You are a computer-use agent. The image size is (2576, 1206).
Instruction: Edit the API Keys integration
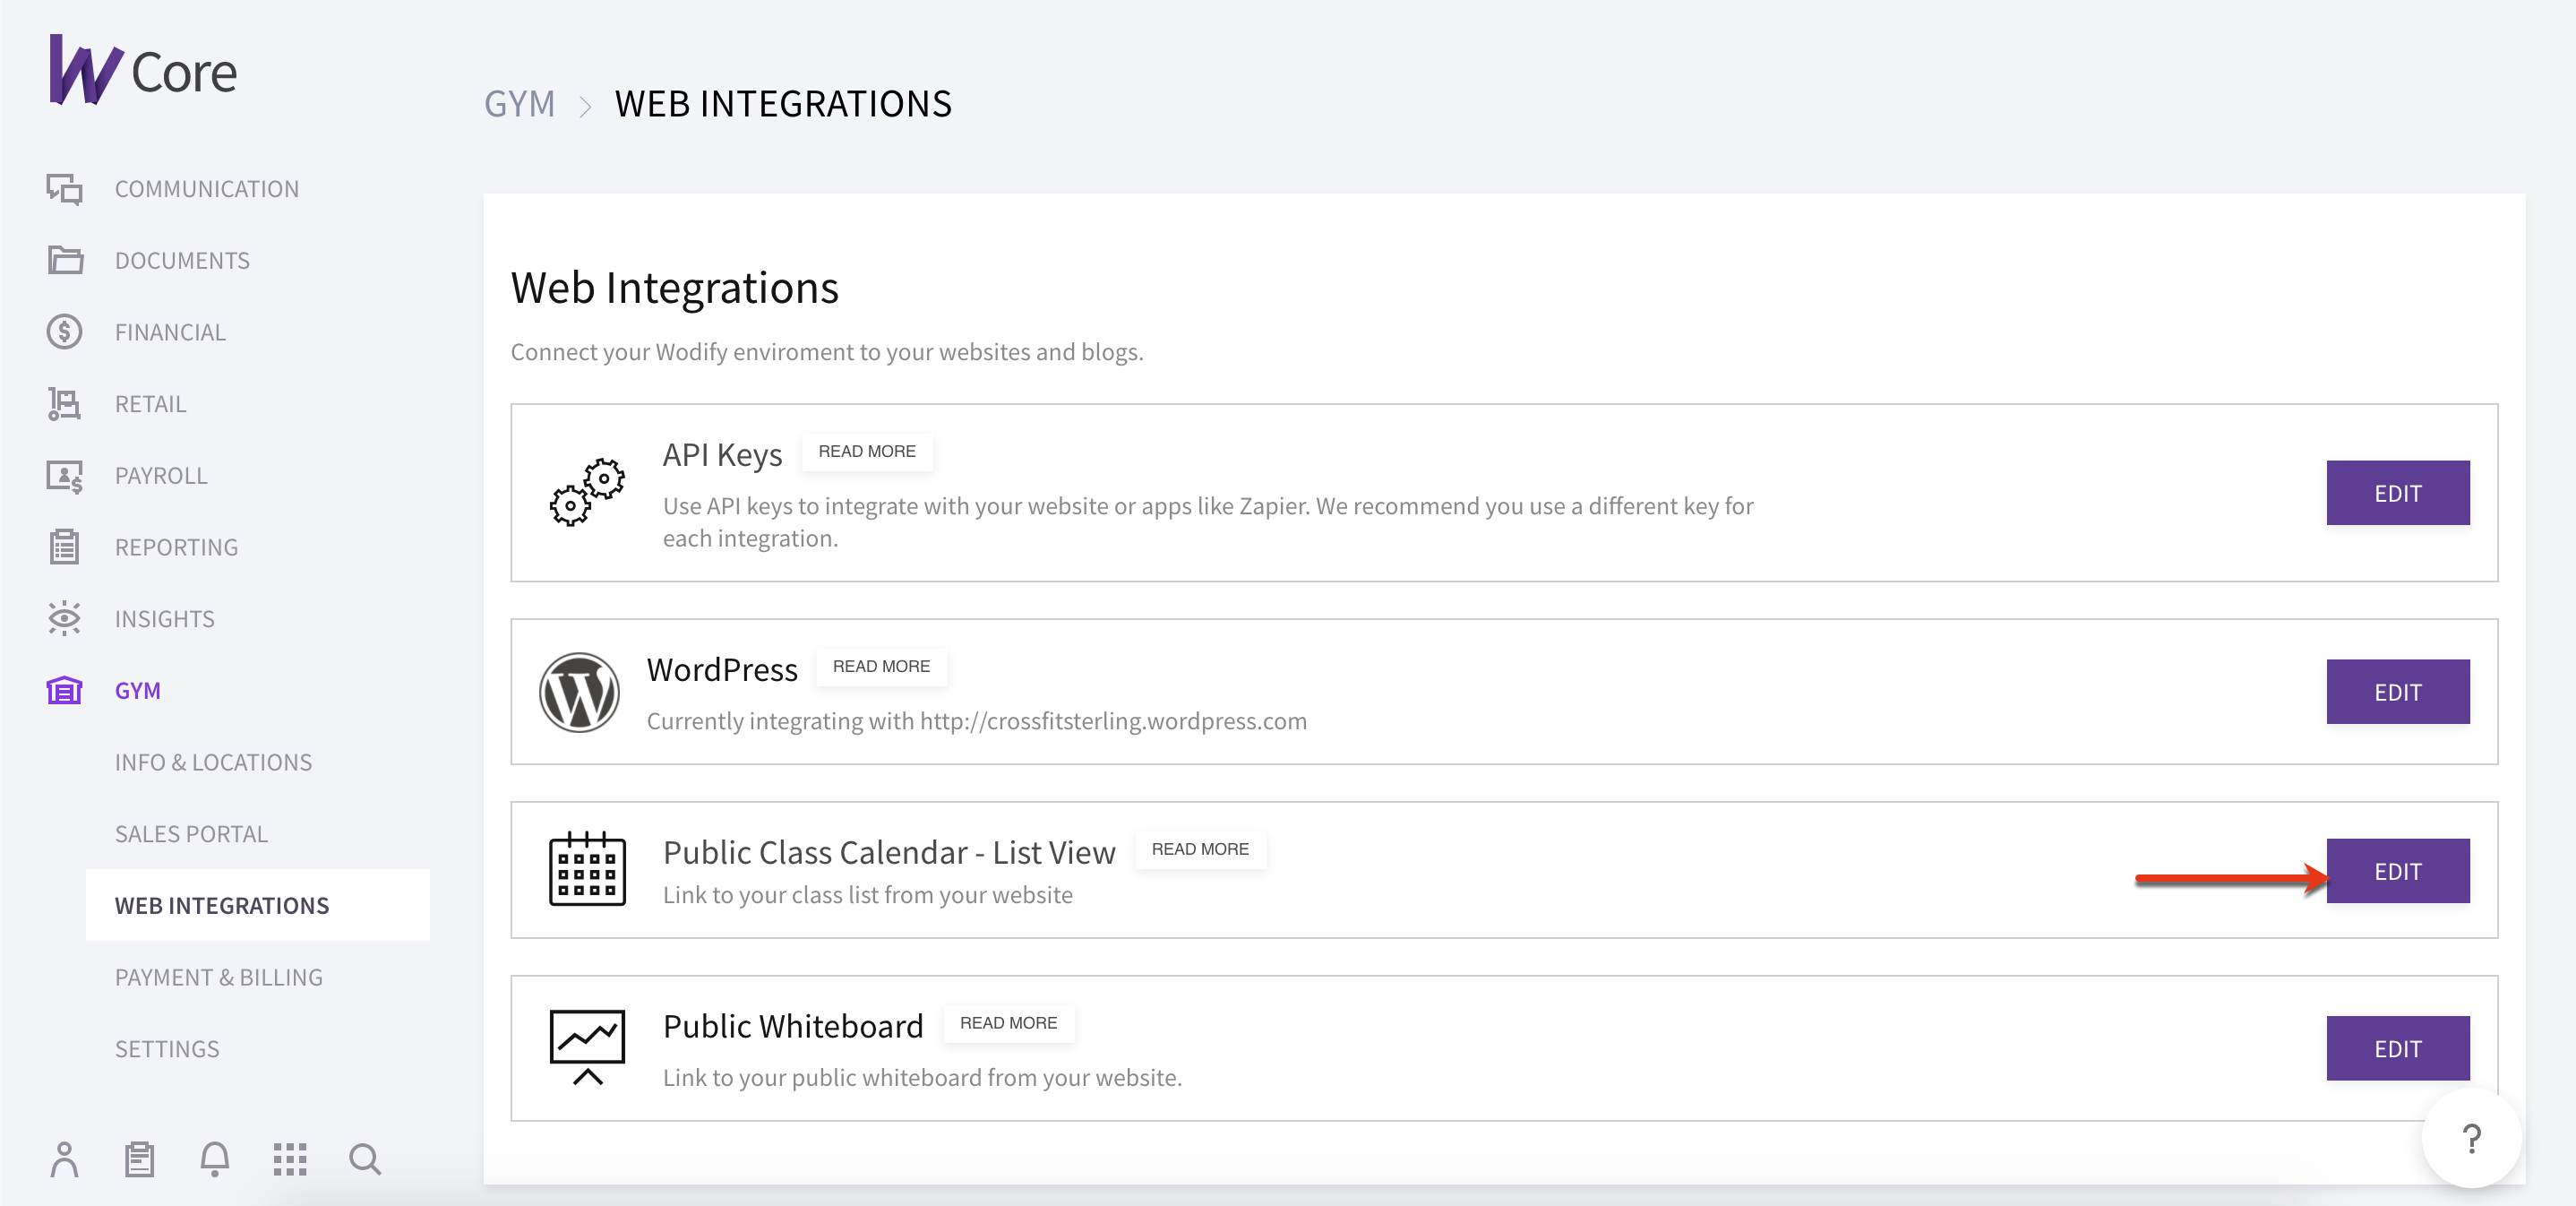(x=2397, y=493)
